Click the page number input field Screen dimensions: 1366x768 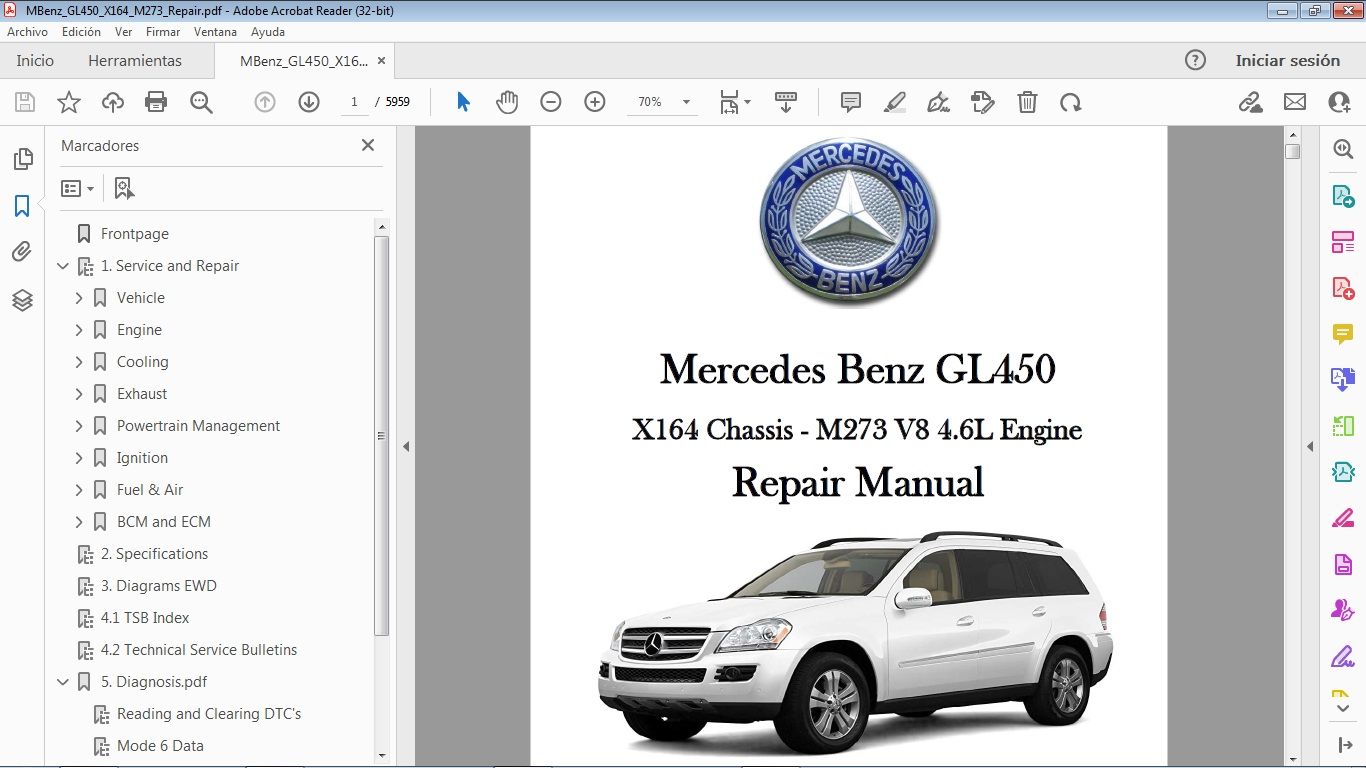click(x=353, y=101)
